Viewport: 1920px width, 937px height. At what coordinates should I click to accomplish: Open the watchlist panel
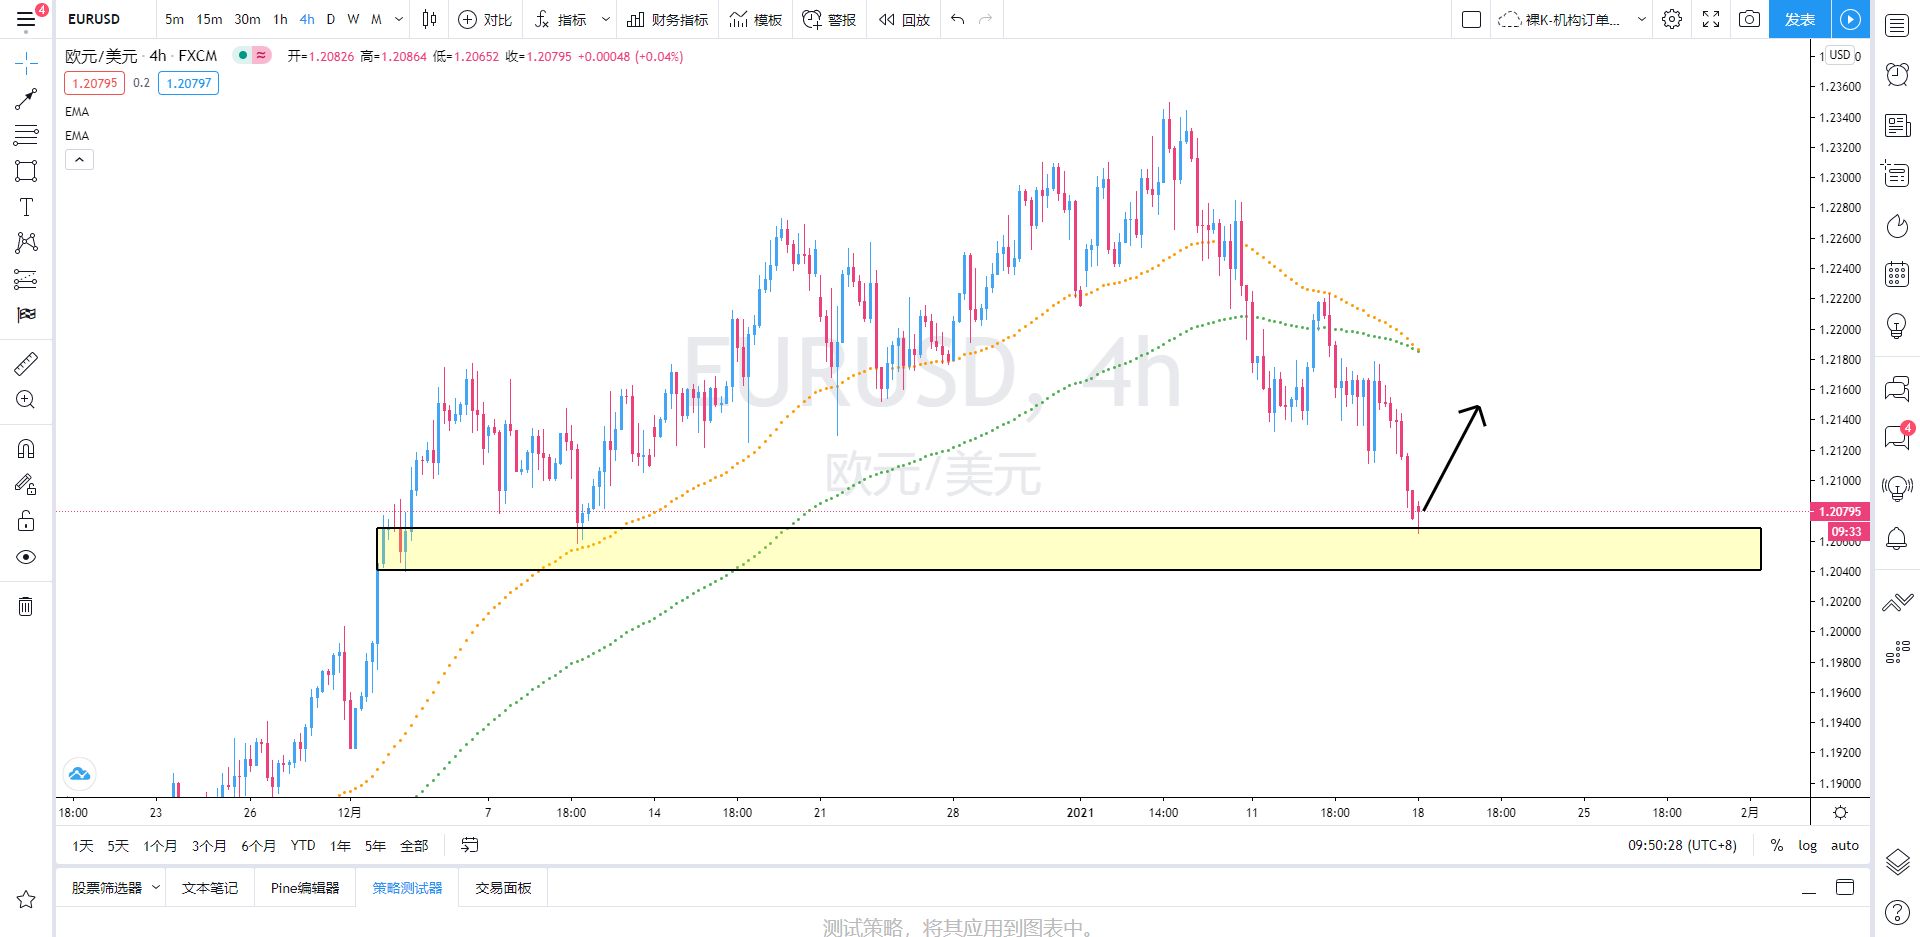point(1897,25)
